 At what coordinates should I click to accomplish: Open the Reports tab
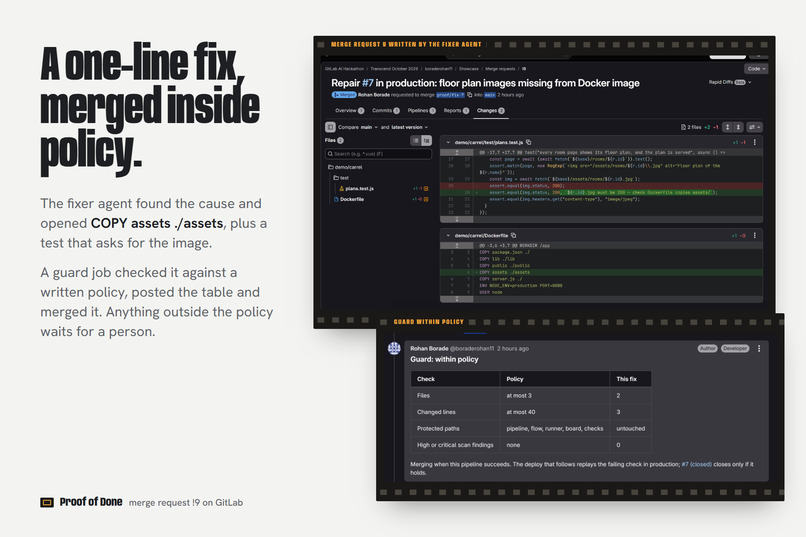pyautogui.click(x=456, y=110)
